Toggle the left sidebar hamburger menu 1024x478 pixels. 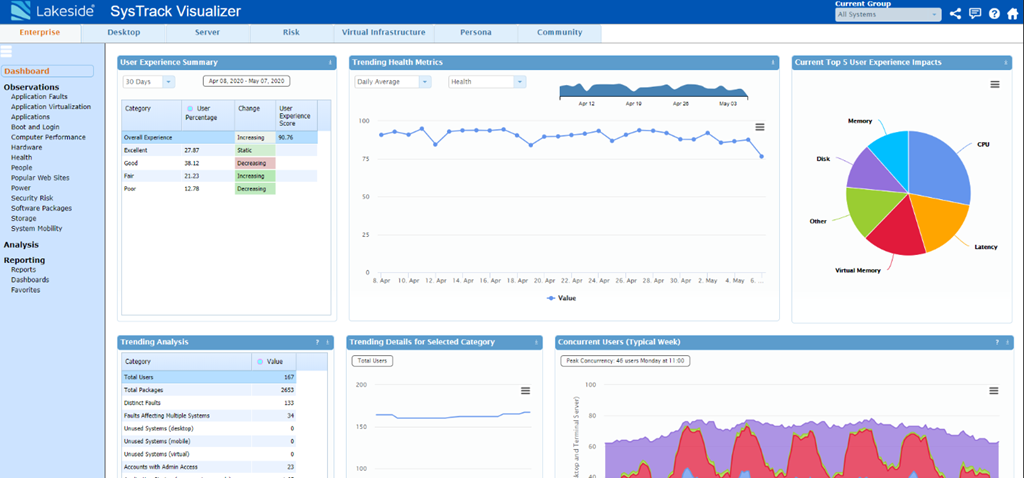click(6, 51)
